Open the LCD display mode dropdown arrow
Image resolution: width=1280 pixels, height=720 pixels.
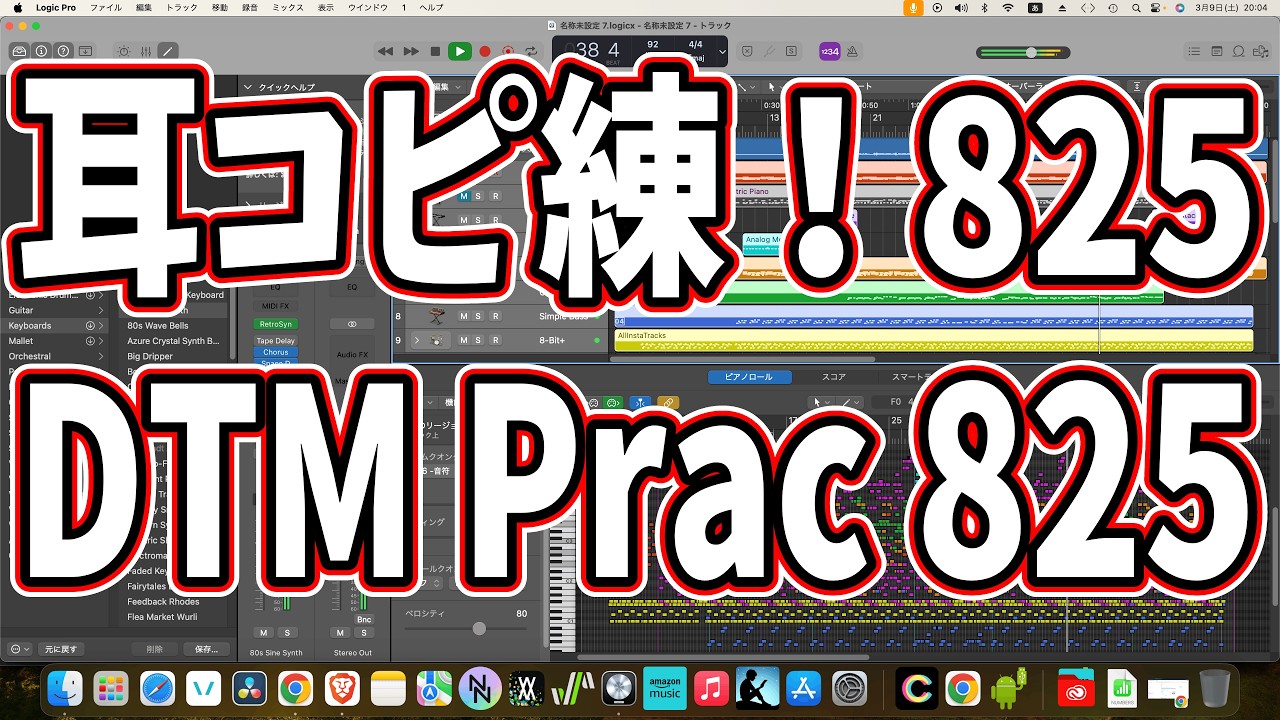(x=722, y=51)
